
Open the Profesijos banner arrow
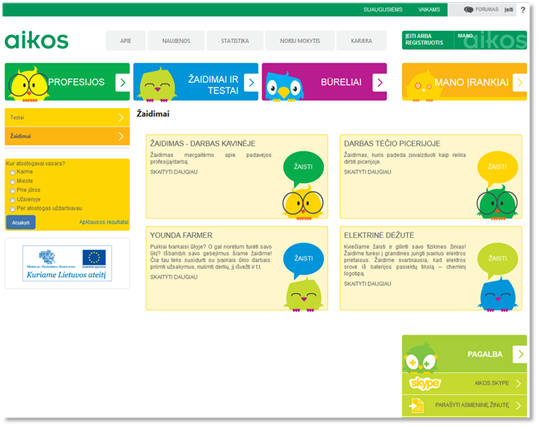point(122,83)
